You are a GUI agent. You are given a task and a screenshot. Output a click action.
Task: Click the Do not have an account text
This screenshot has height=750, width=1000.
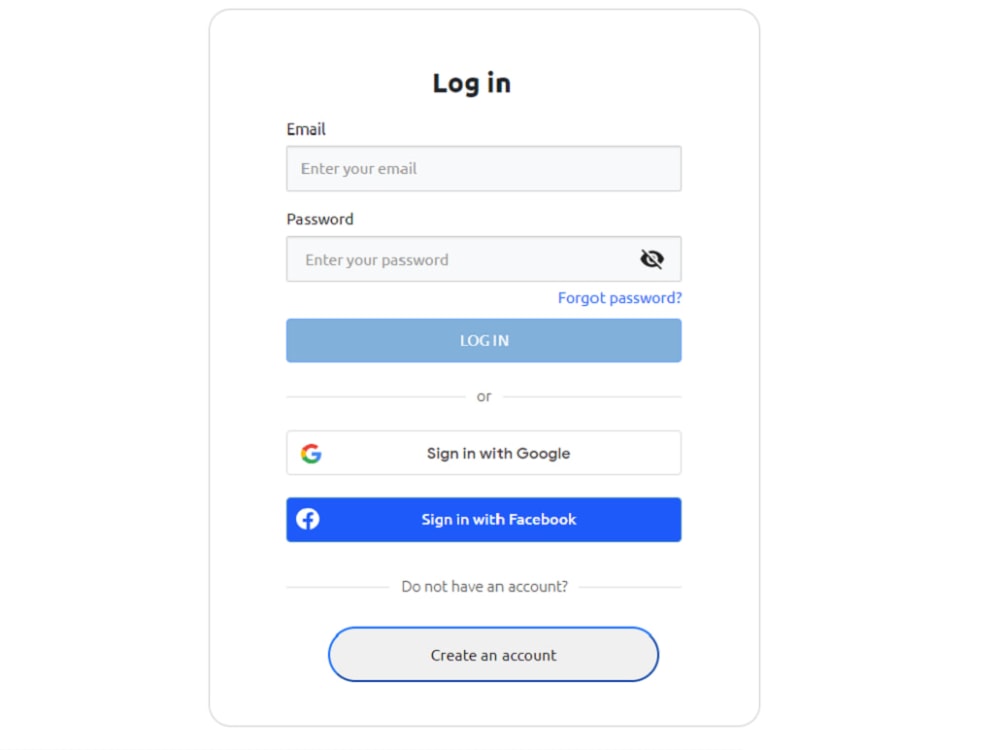tap(484, 587)
